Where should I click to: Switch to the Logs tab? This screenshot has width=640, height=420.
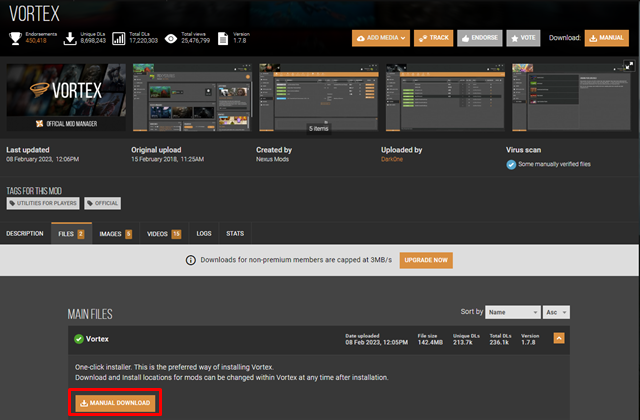tap(204, 233)
